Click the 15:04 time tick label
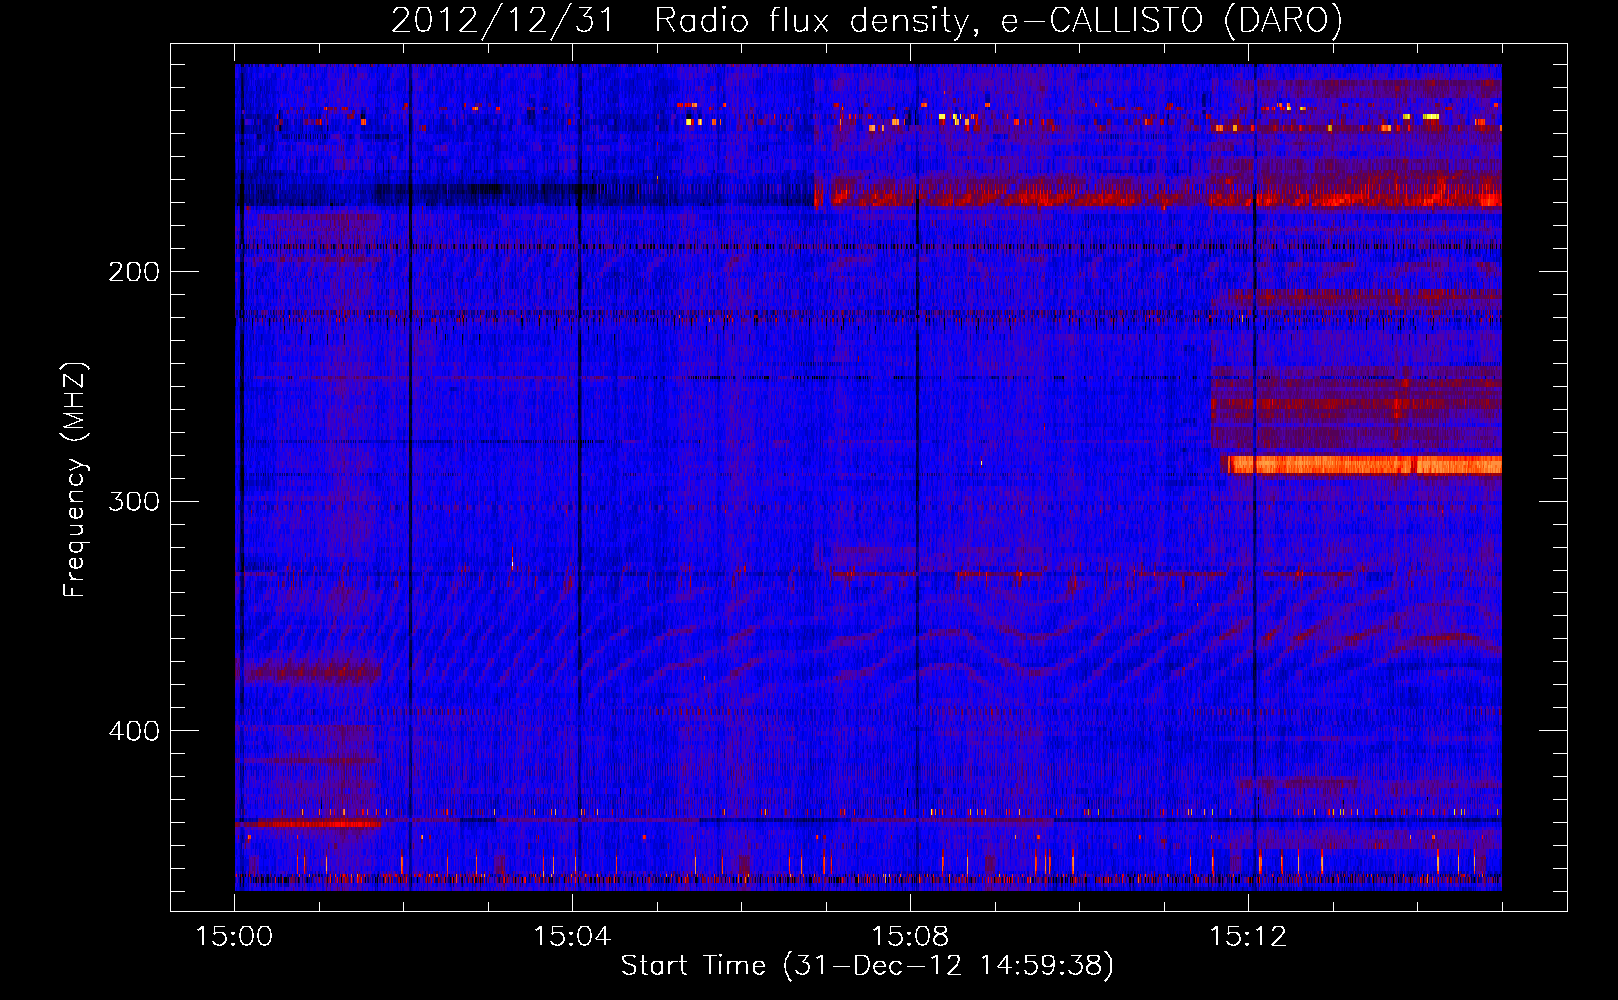The image size is (1618, 1000). pos(572,937)
